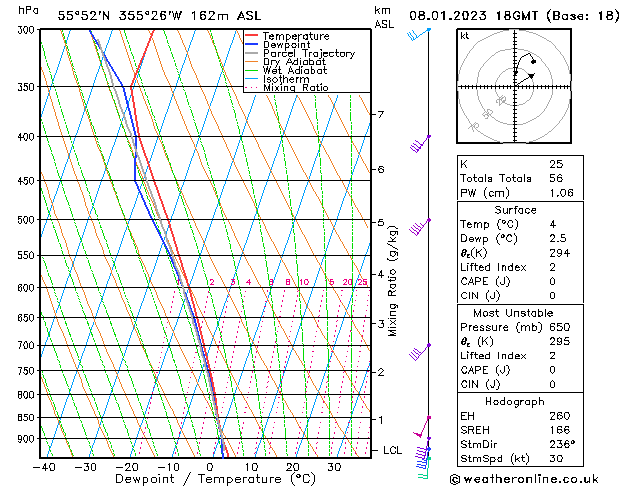629x486 pixels.
Task: Click the 900 pressure level label
Action: tap(28, 439)
